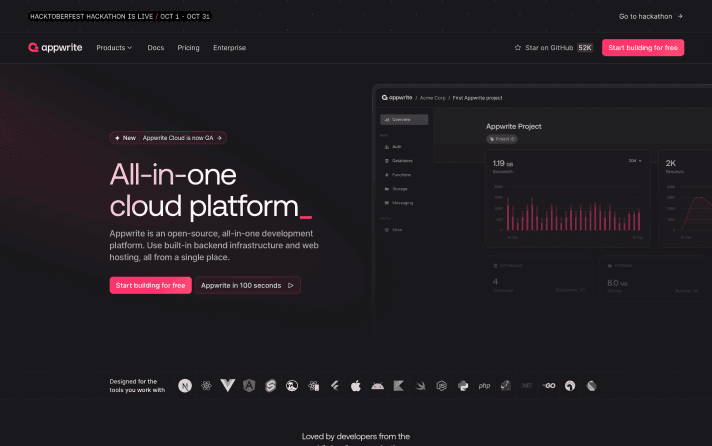Image resolution: width=712 pixels, height=446 pixels.
Task: Click the Kotlin logo icon
Action: pos(399,386)
